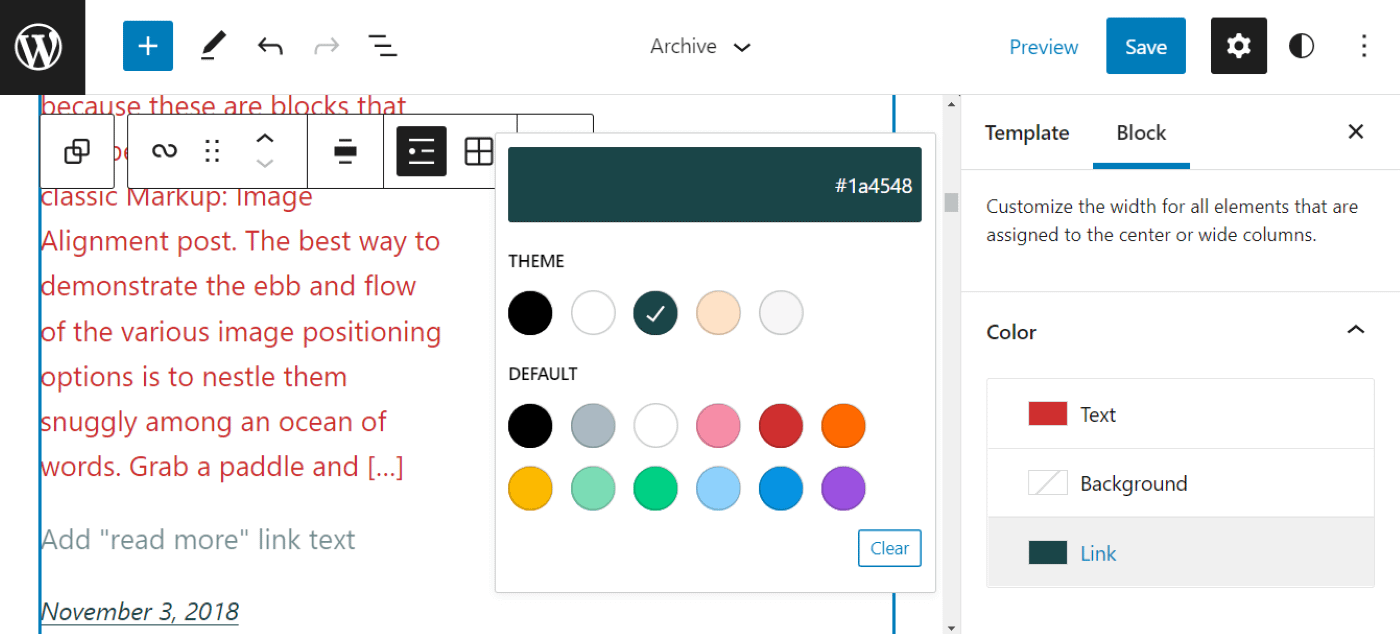Open the Archive document dropdown

click(700, 46)
